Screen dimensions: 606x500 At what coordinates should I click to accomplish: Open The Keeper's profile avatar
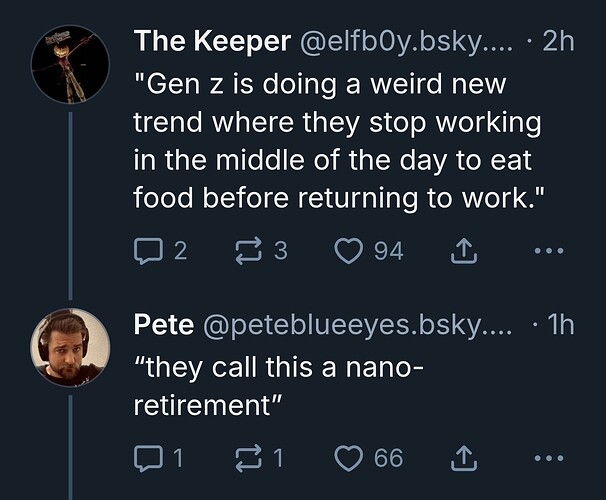70,64
